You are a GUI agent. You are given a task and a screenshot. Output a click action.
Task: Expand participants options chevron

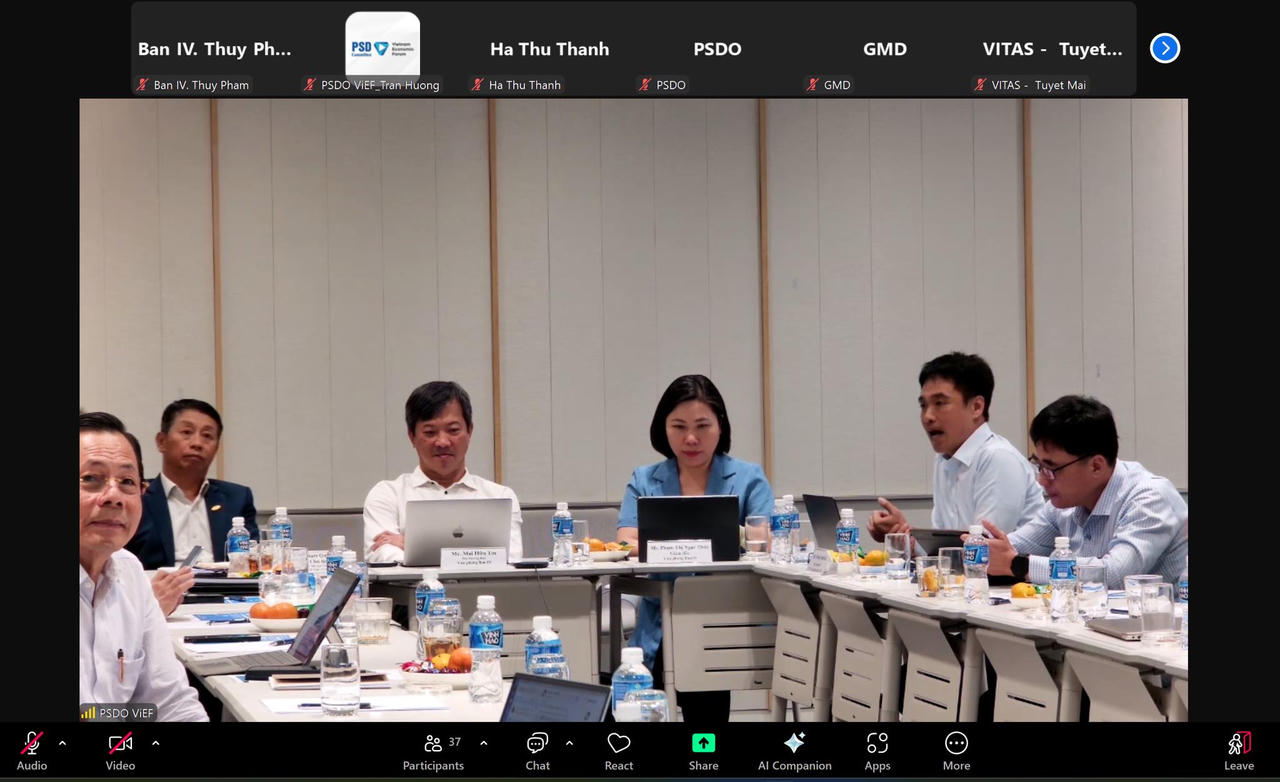(x=484, y=743)
